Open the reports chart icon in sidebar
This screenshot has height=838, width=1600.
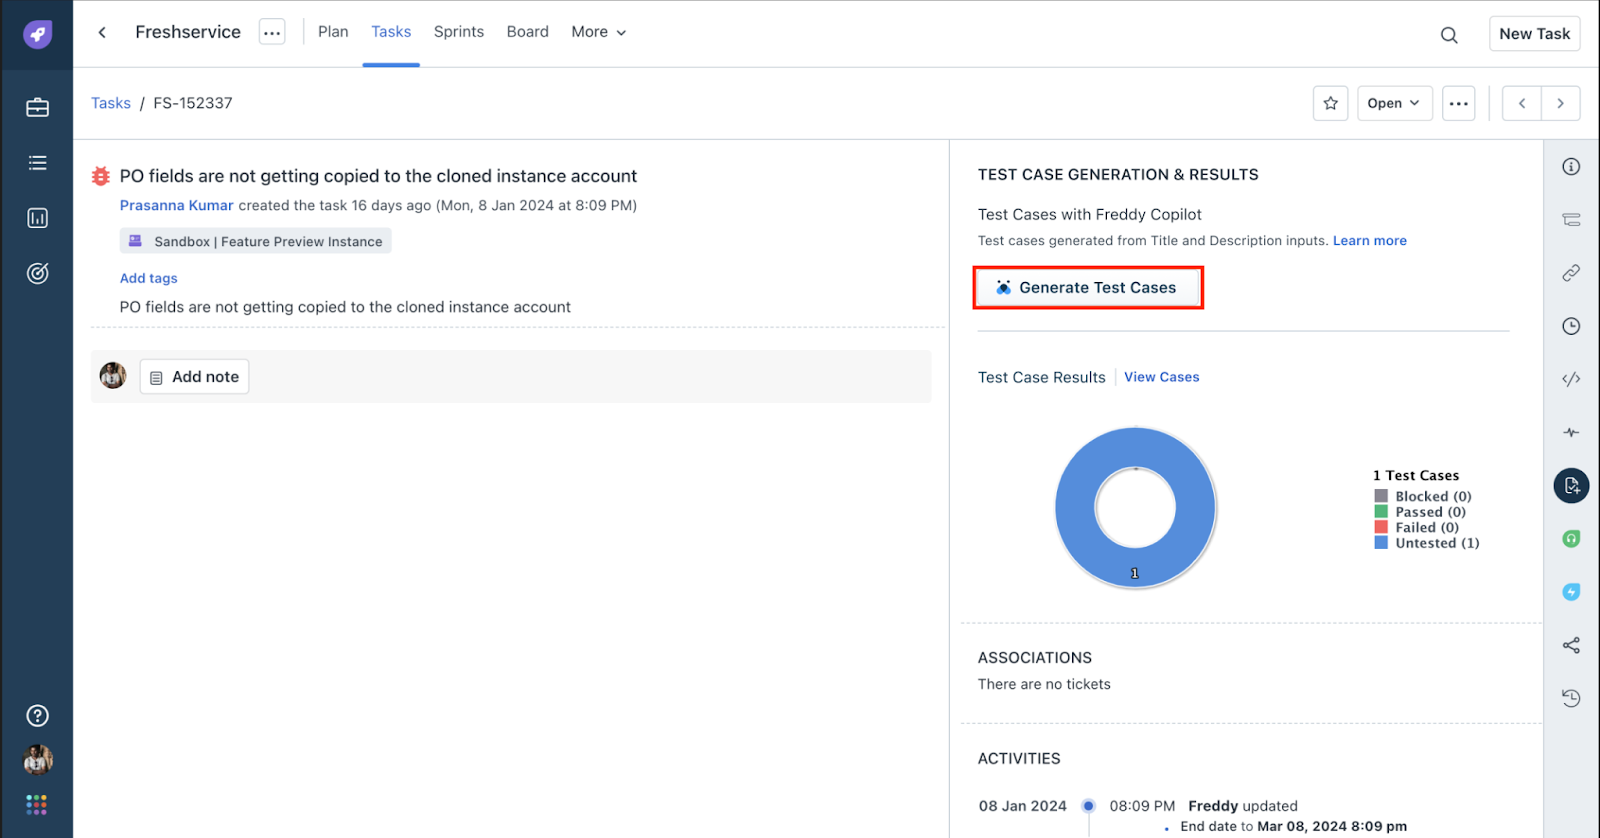[37, 218]
